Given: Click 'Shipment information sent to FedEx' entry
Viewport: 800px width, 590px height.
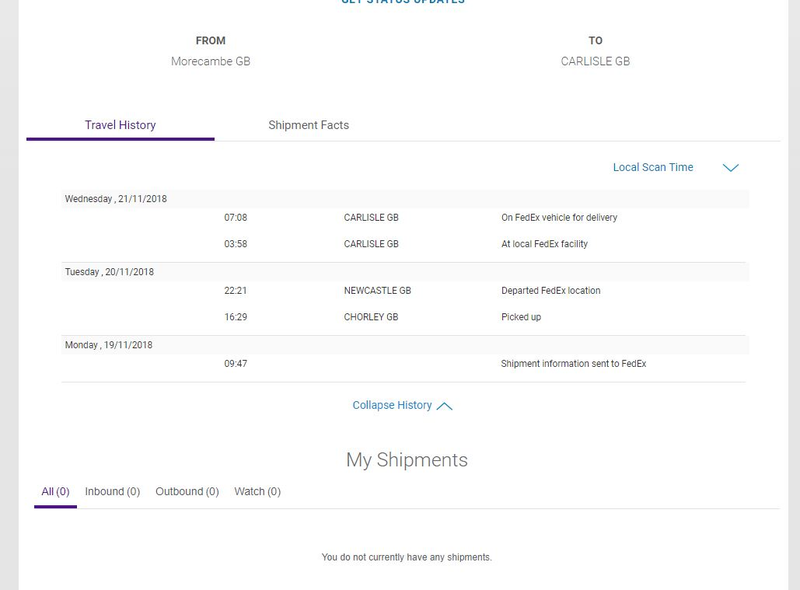Looking at the screenshot, I should [405, 363].
